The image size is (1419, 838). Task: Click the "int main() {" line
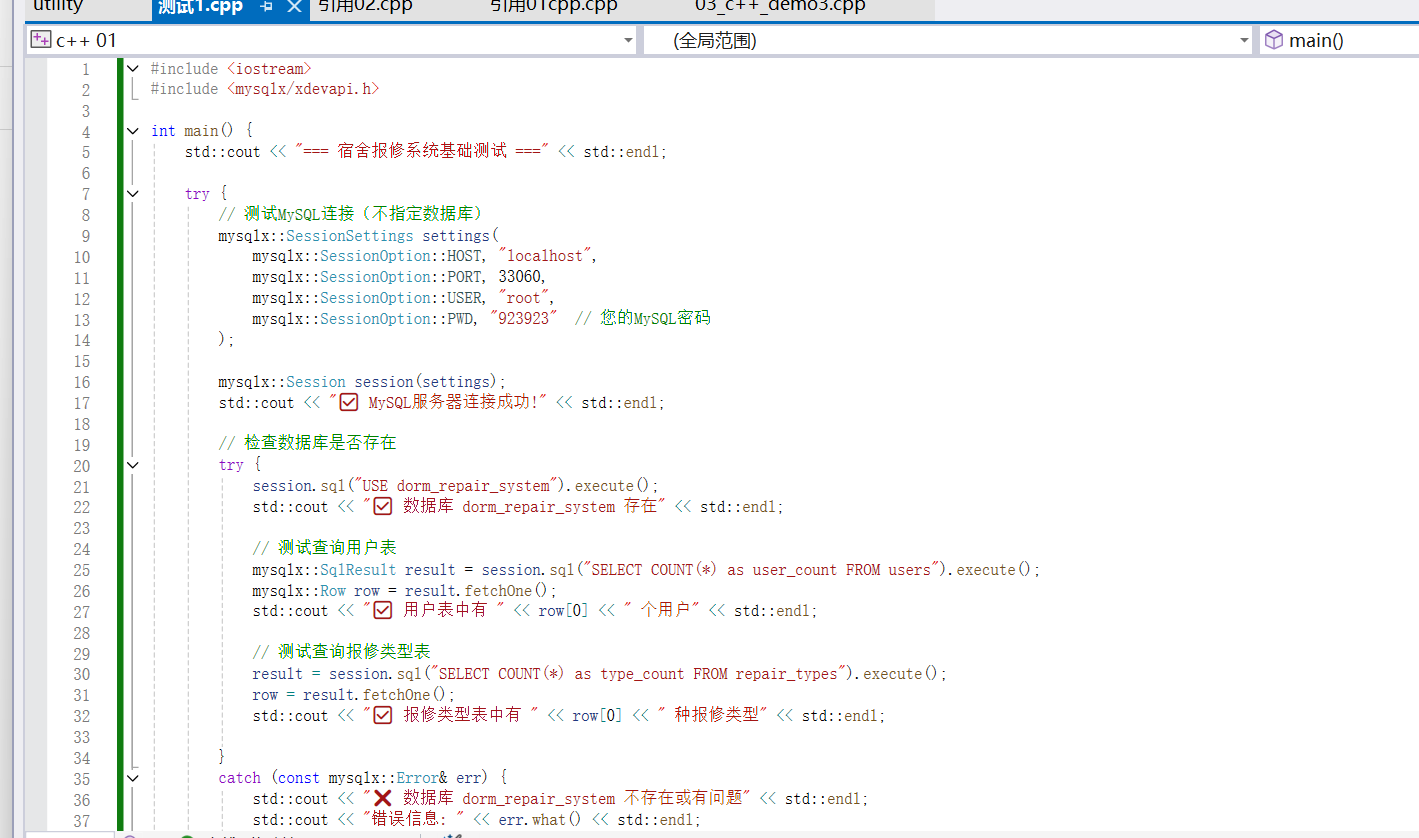pos(202,131)
